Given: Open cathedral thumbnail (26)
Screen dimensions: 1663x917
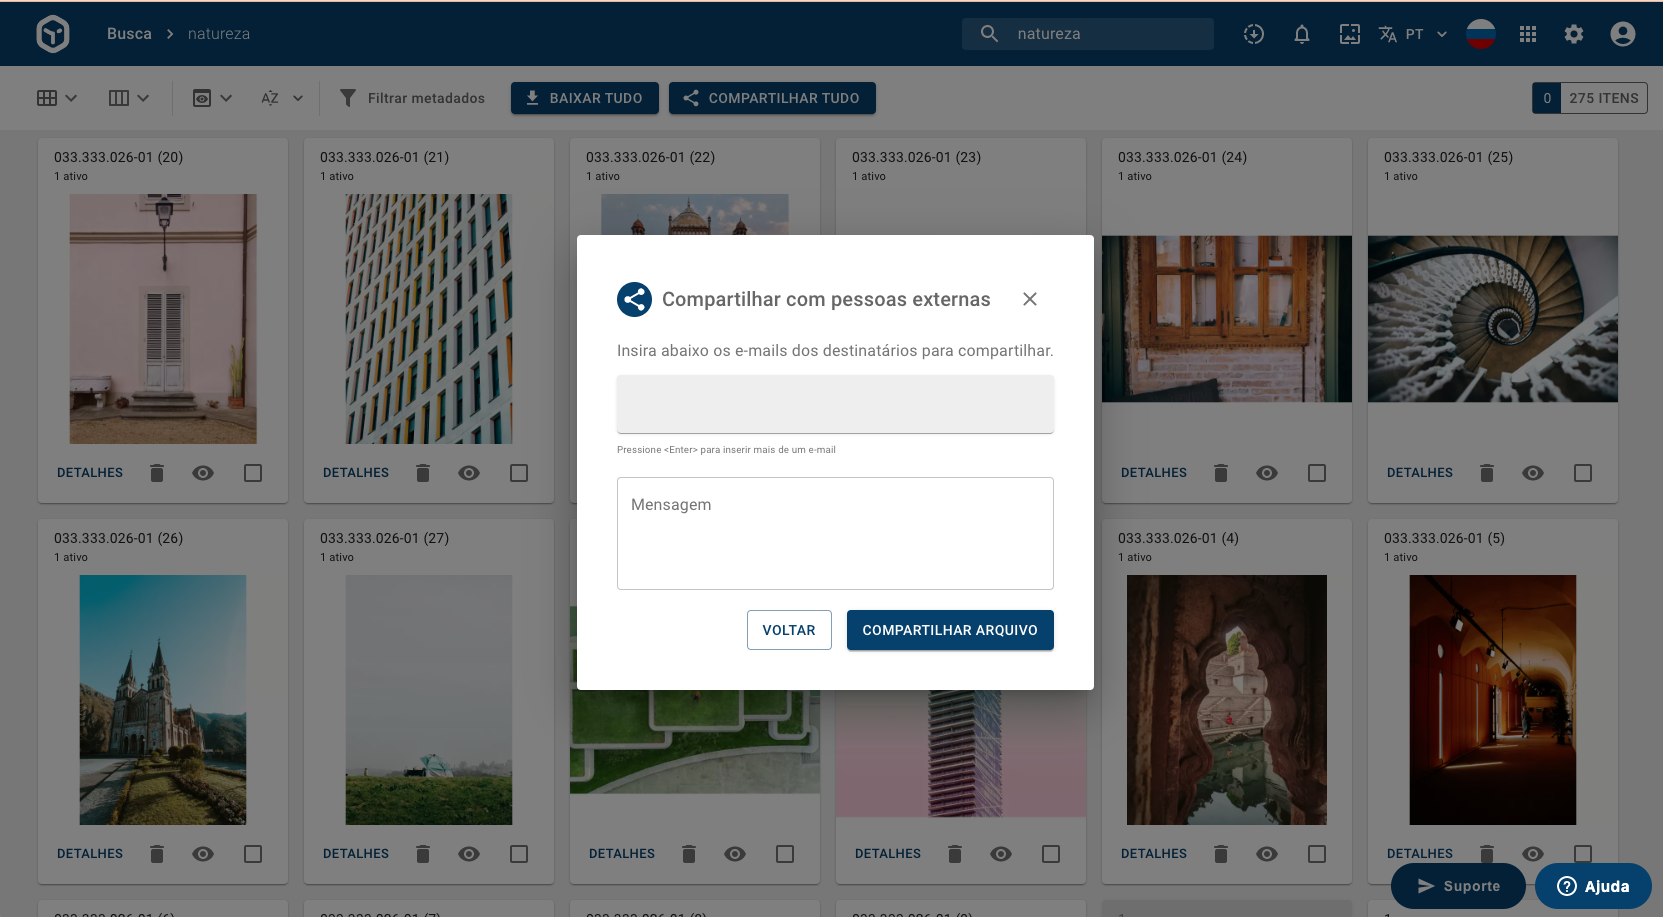Looking at the screenshot, I should (163, 700).
